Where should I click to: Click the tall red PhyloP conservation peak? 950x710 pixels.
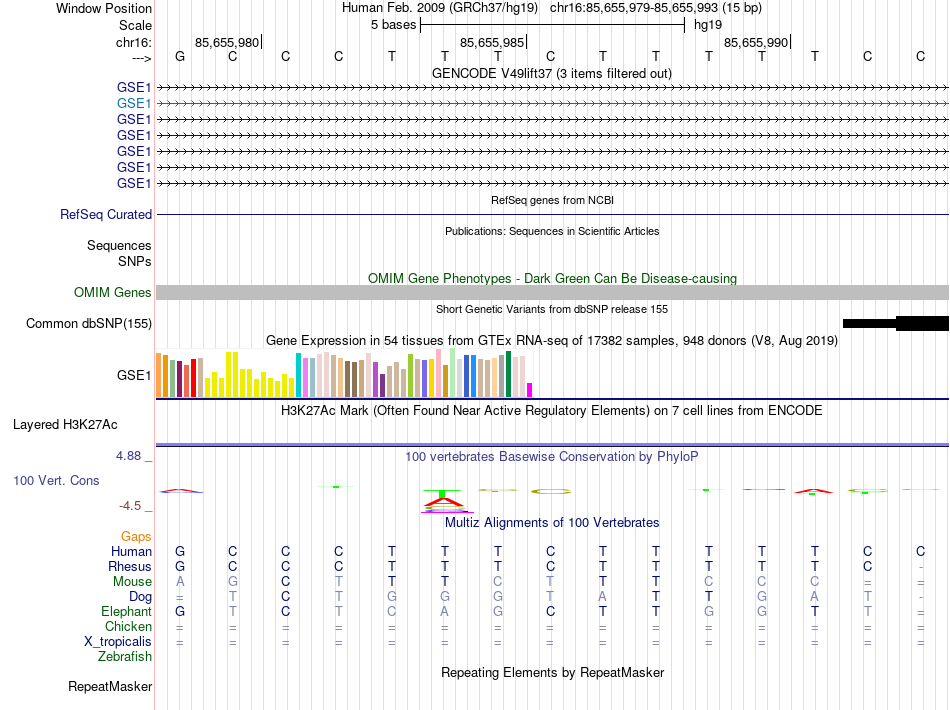tap(443, 502)
